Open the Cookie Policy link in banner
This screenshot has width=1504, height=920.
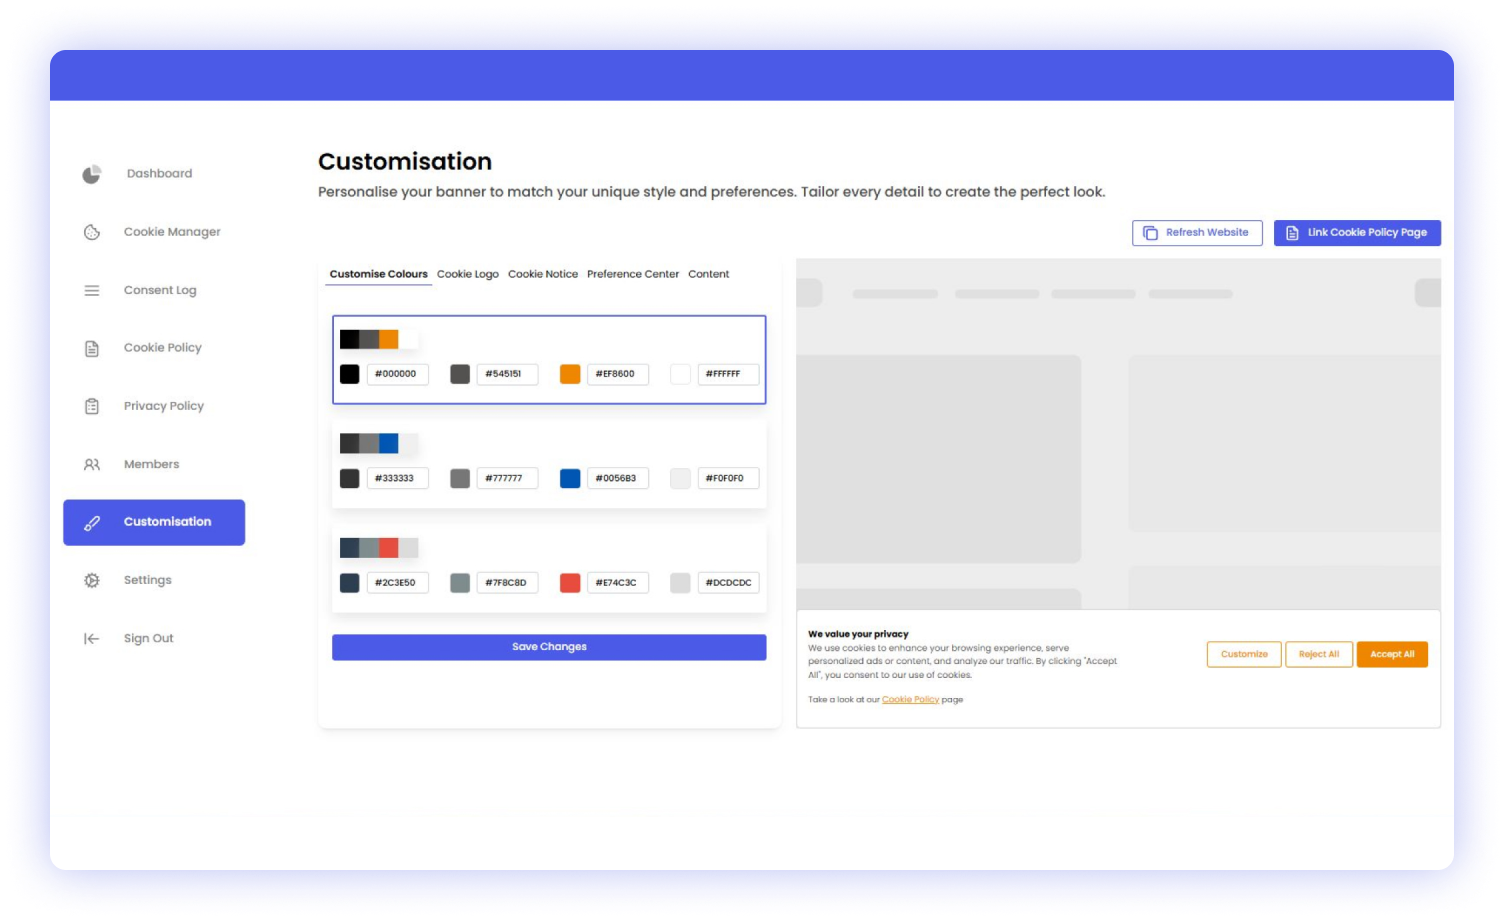(910, 700)
